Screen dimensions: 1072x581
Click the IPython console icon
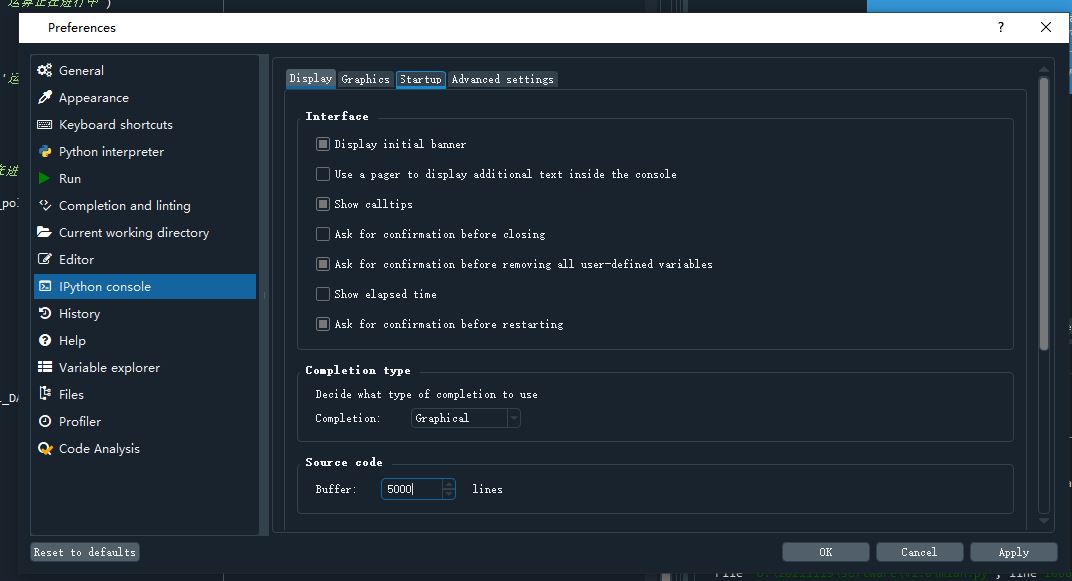pos(44,286)
